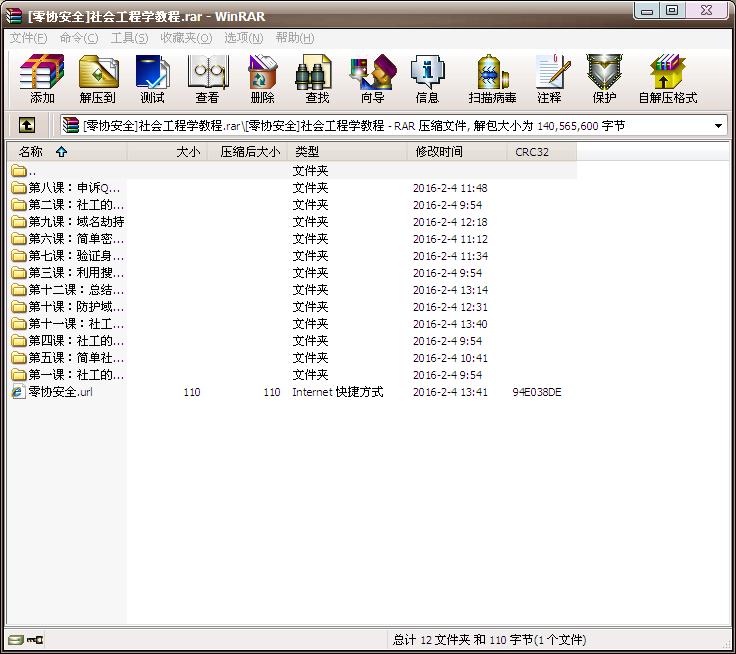
Task: Click the key icon in status bar
Action: pos(35,639)
